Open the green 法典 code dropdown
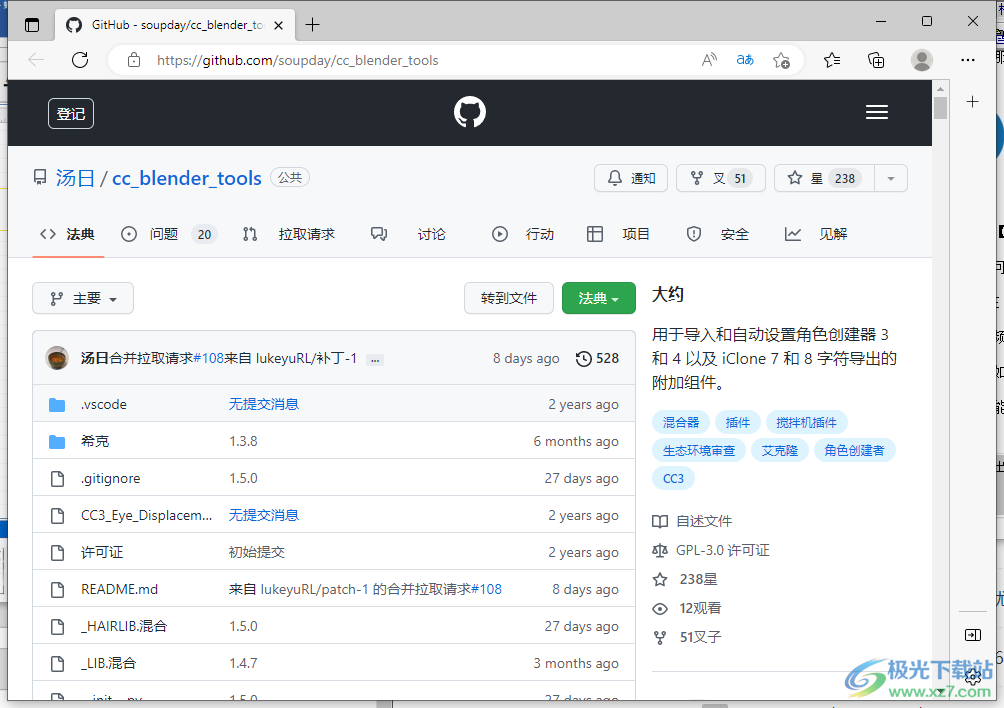The width and height of the screenshot is (1004, 708). click(599, 298)
